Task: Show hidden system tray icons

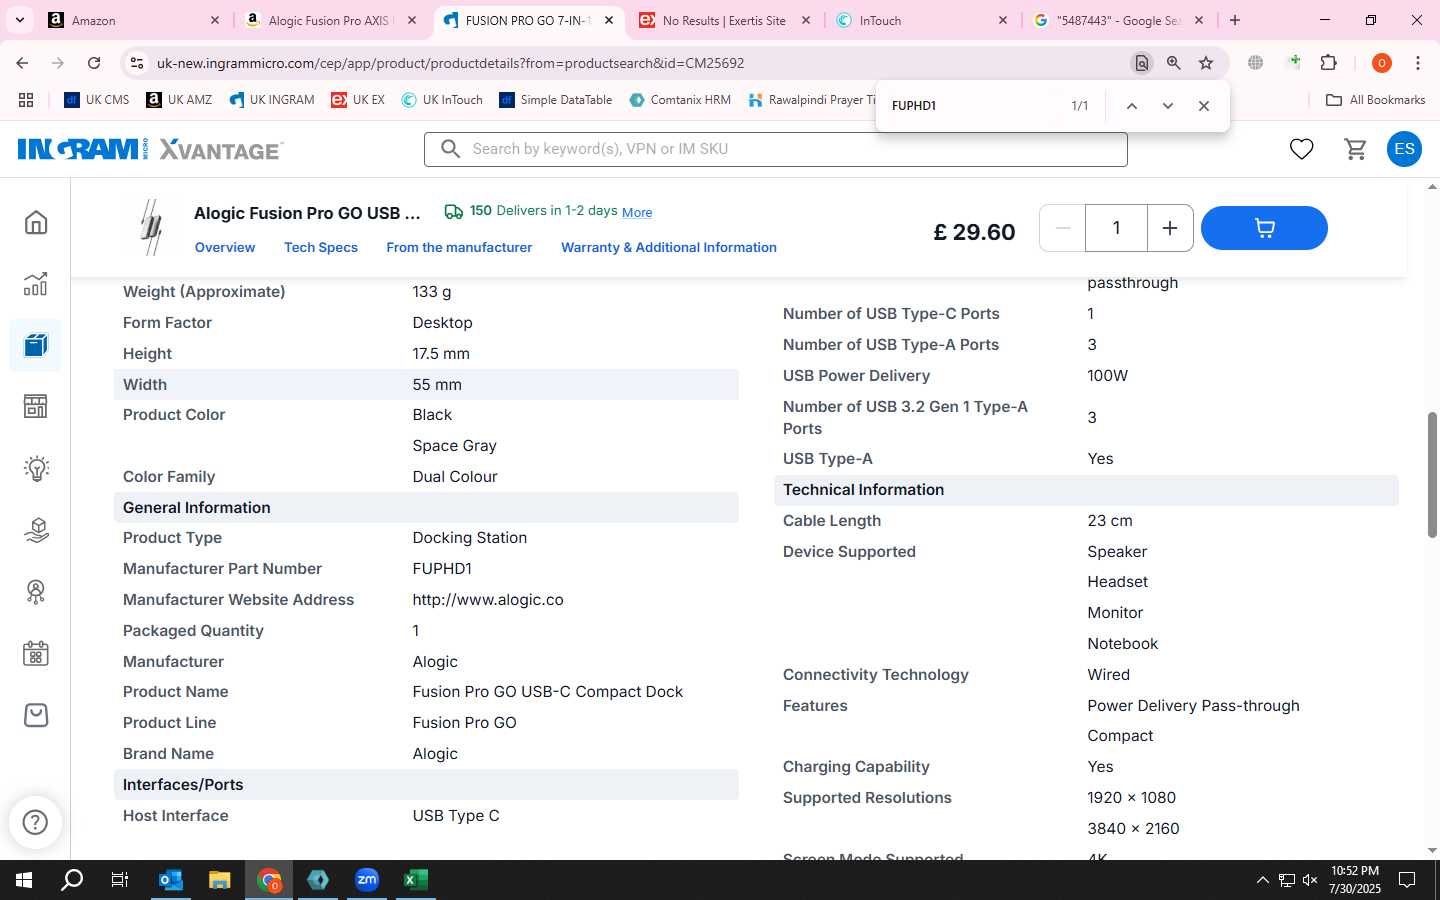Action: click(1262, 880)
